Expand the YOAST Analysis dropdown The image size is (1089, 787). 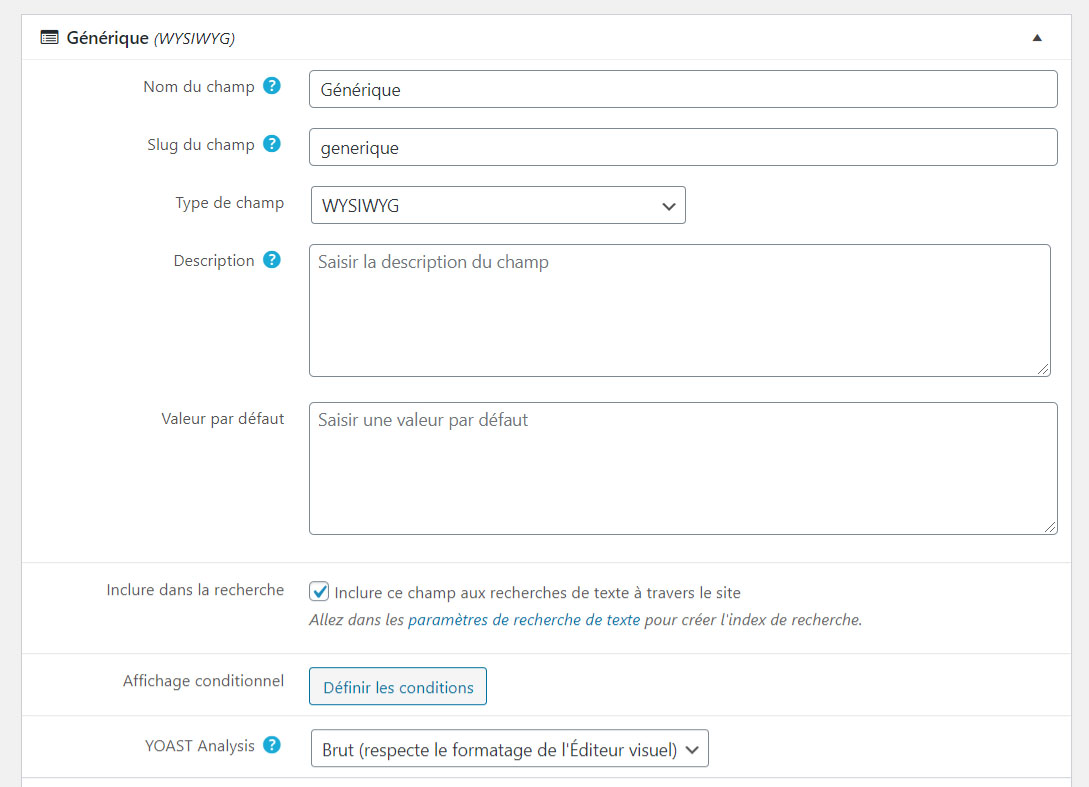(x=509, y=749)
